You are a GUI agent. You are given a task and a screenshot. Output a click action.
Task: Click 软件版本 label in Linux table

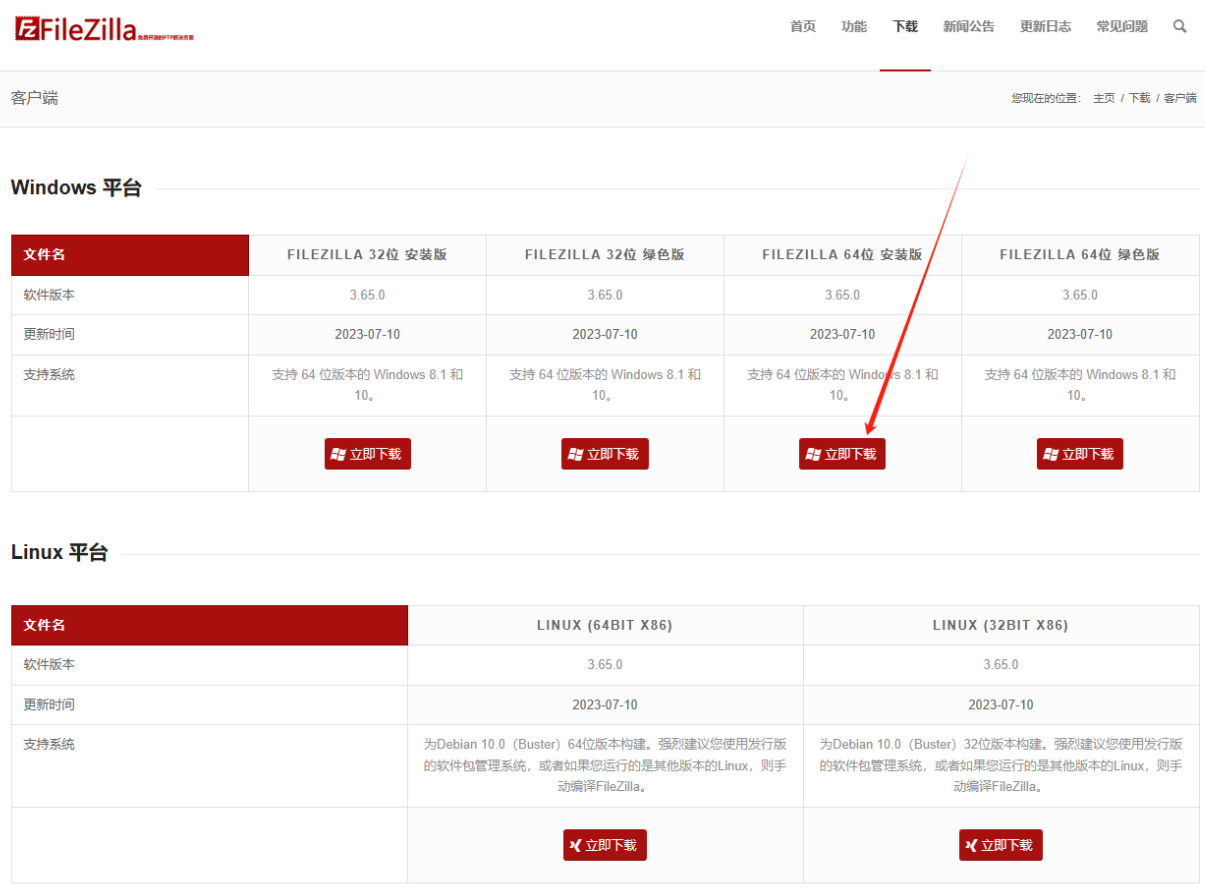click(49, 664)
